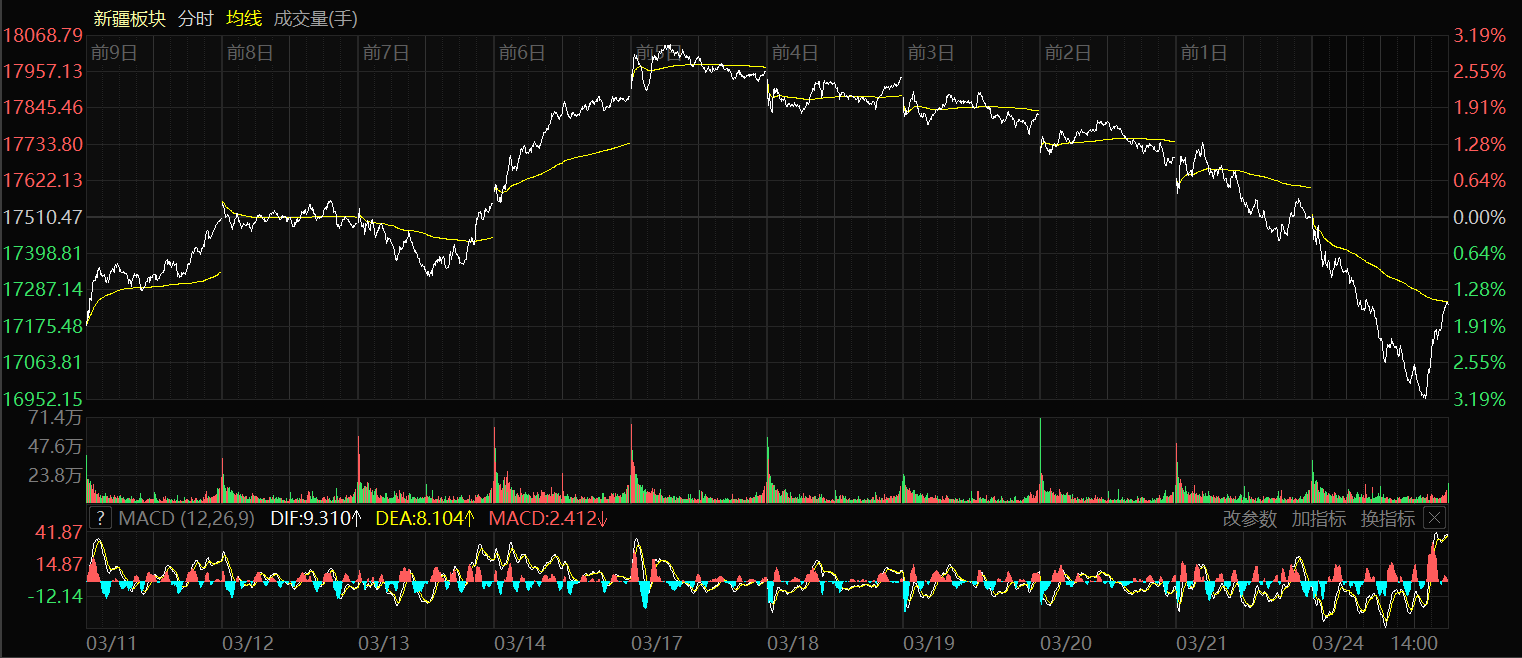Select the DEA:8.104 value readout
Image resolution: width=1522 pixels, height=658 pixels.
coord(425,518)
